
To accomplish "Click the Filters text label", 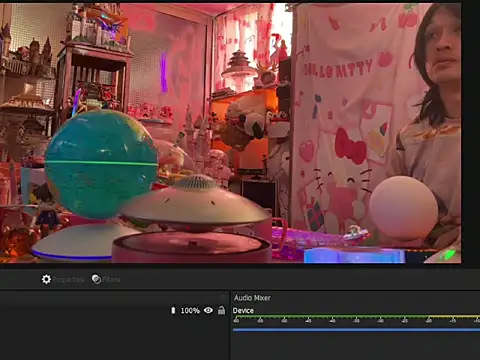I will pyautogui.click(x=111, y=279).
